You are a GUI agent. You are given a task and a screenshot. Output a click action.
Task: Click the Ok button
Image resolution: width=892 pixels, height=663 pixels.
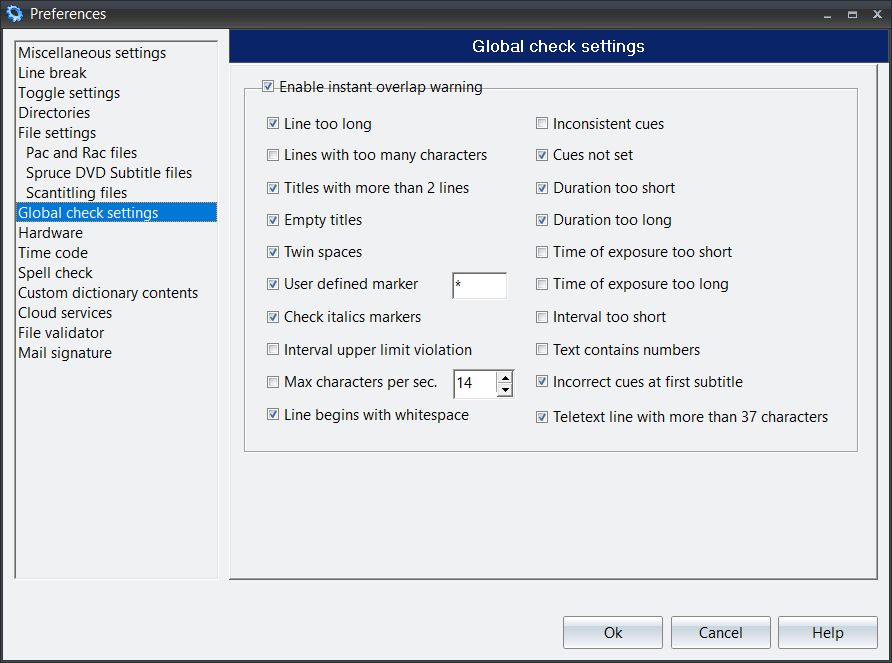coord(613,632)
